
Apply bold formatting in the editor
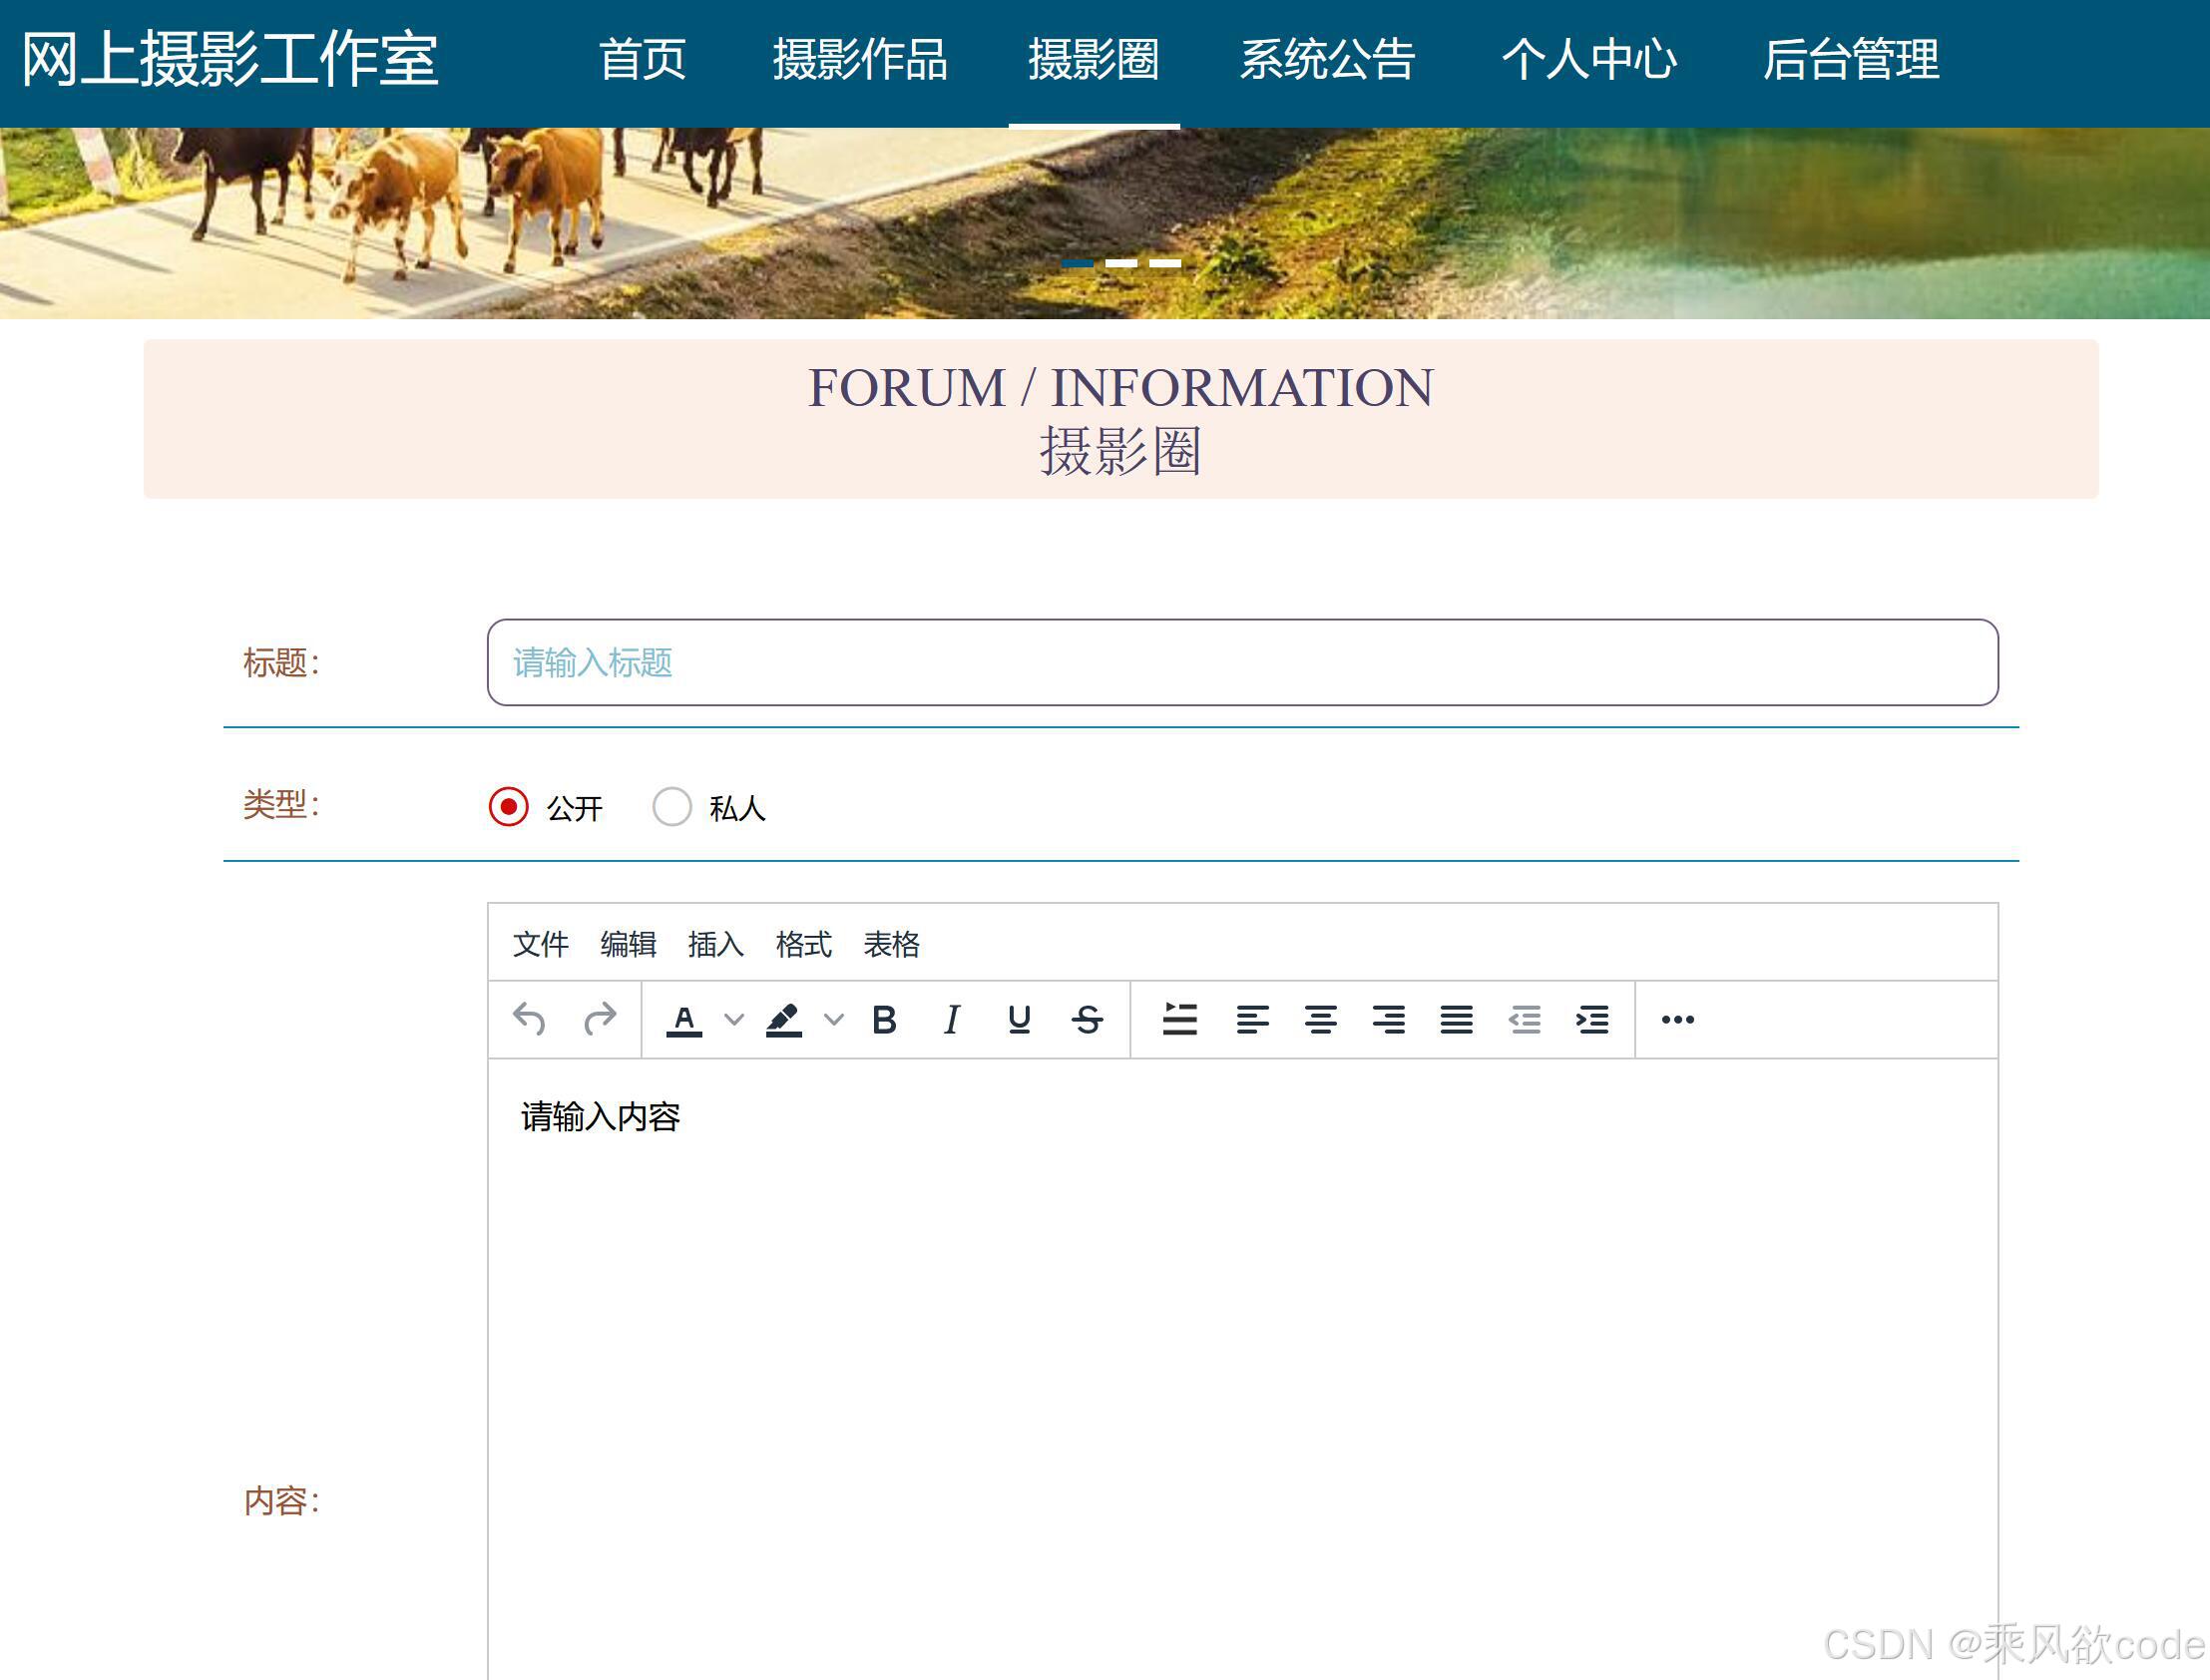(x=884, y=1020)
